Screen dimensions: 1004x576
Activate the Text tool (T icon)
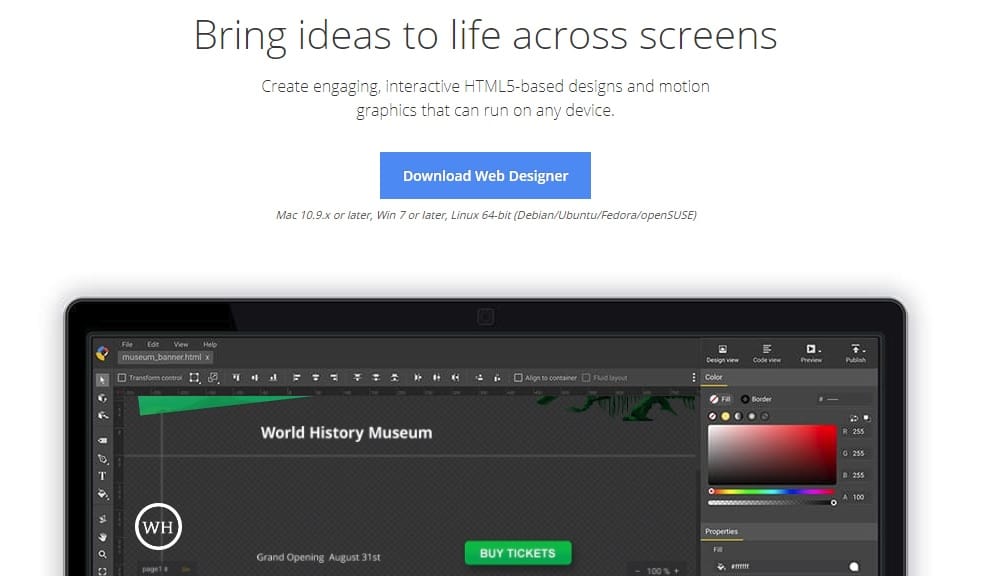click(102, 476)
